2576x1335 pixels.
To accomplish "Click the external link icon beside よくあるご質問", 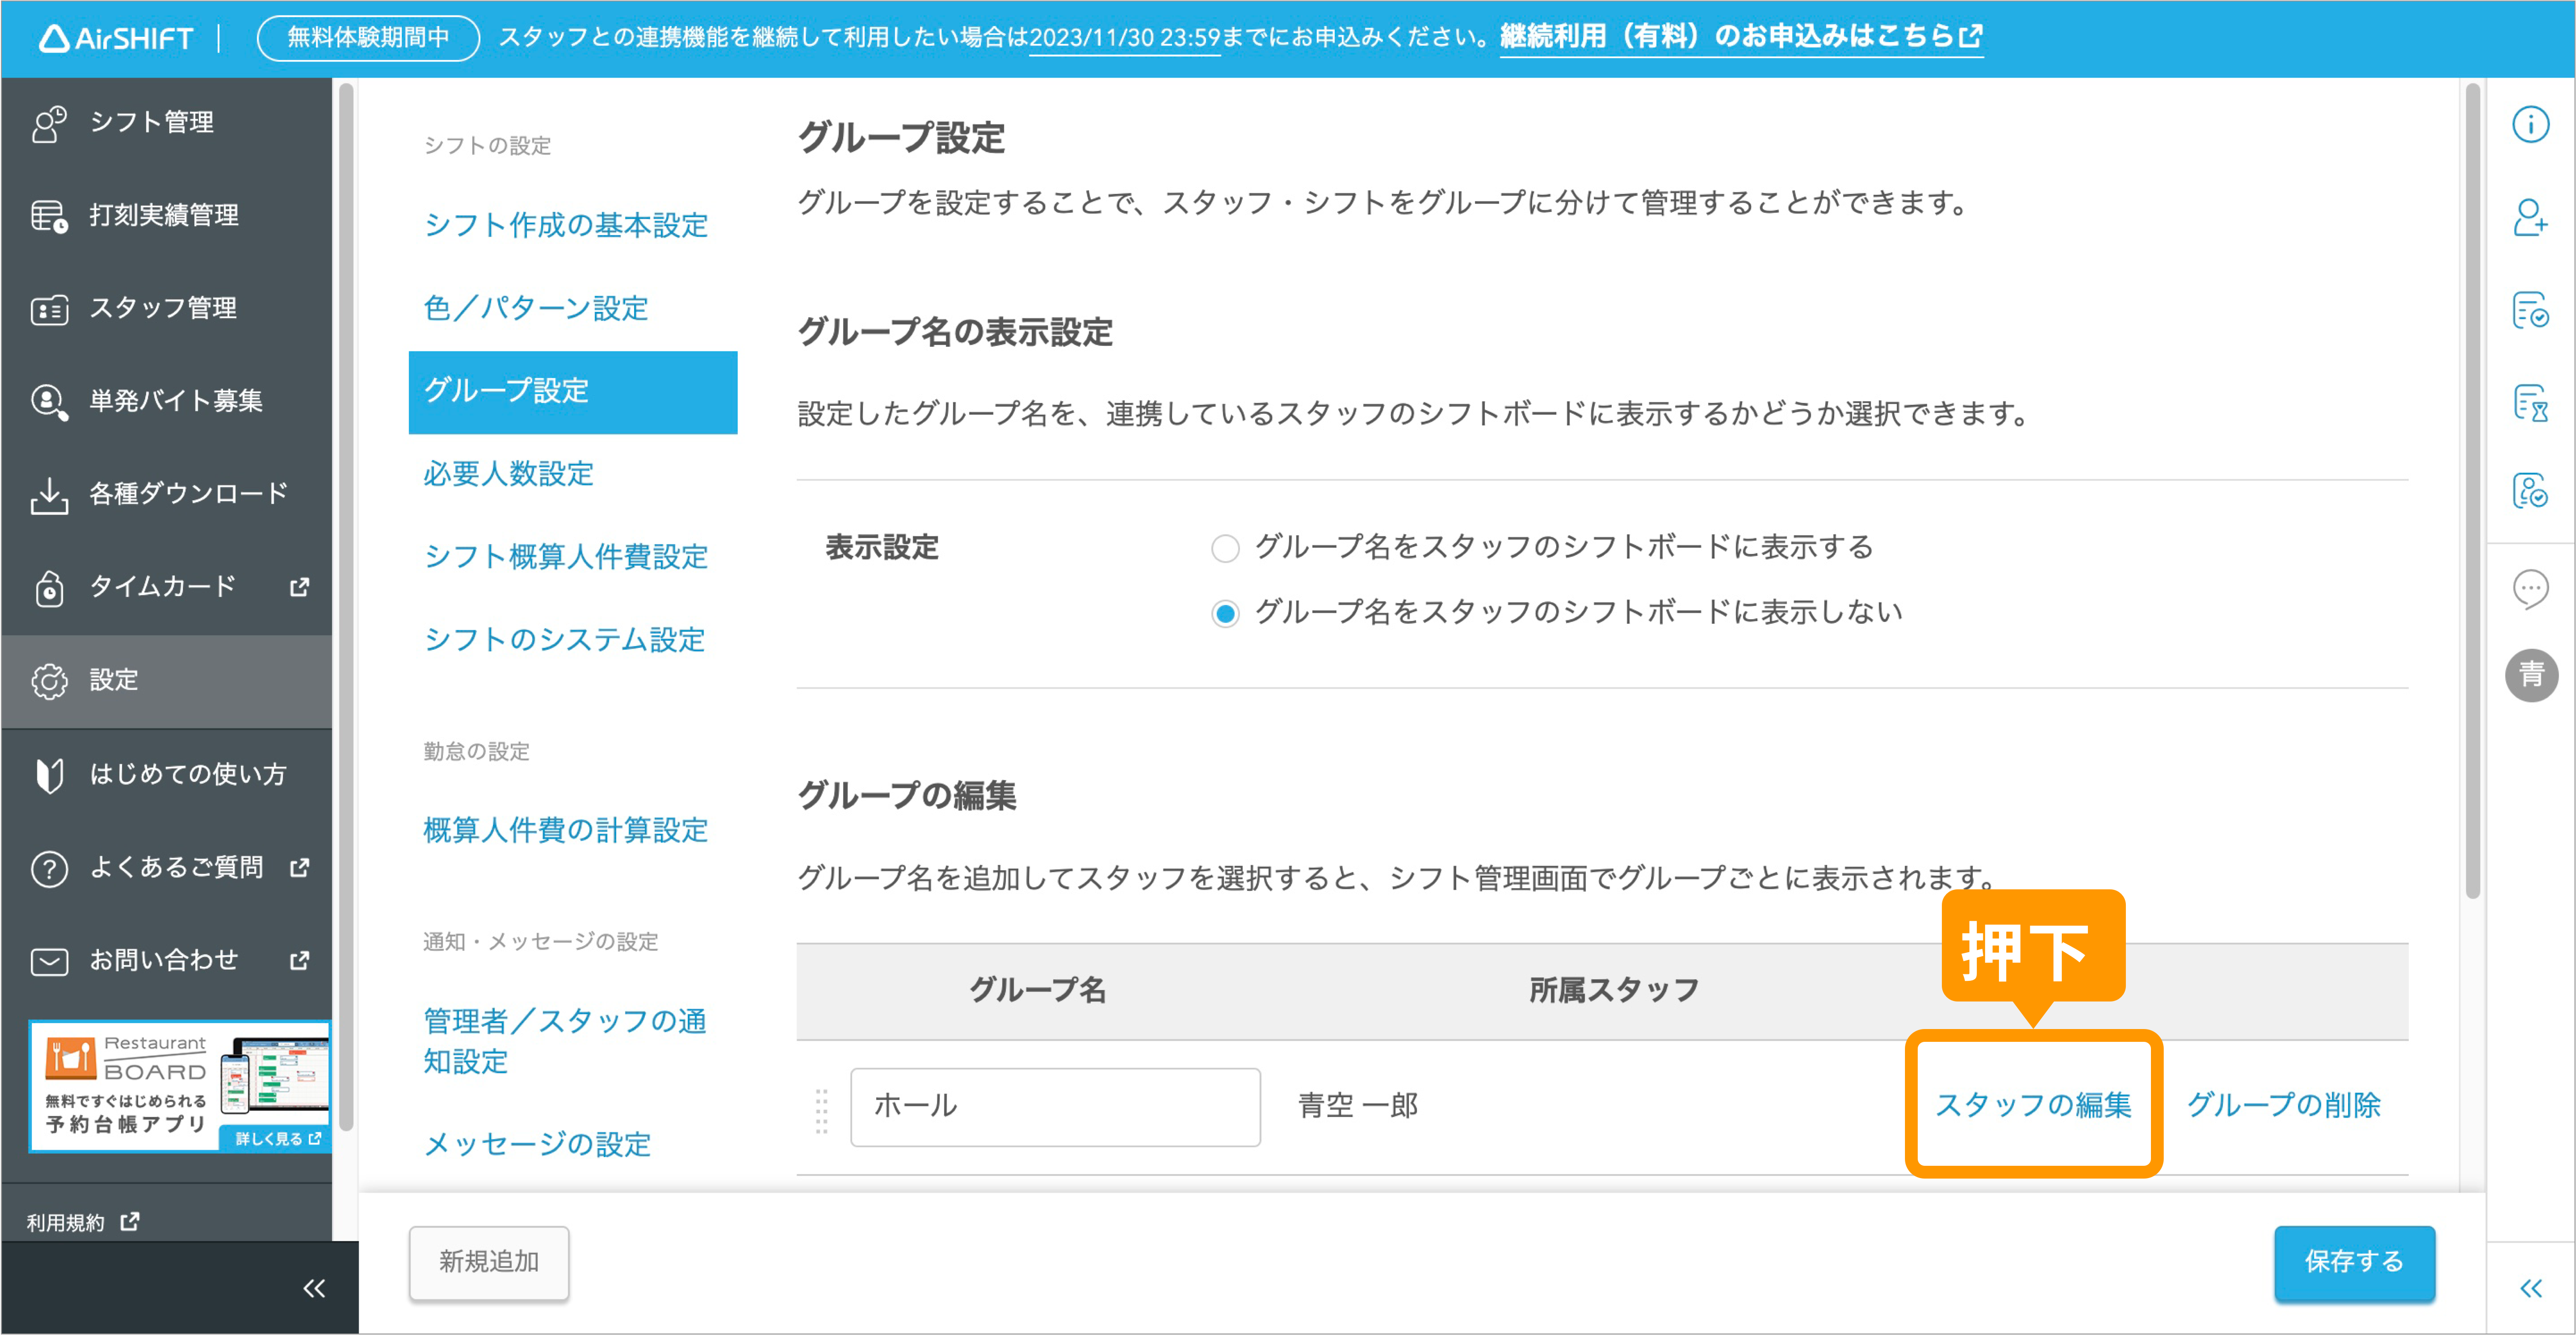I will point(299,868).
